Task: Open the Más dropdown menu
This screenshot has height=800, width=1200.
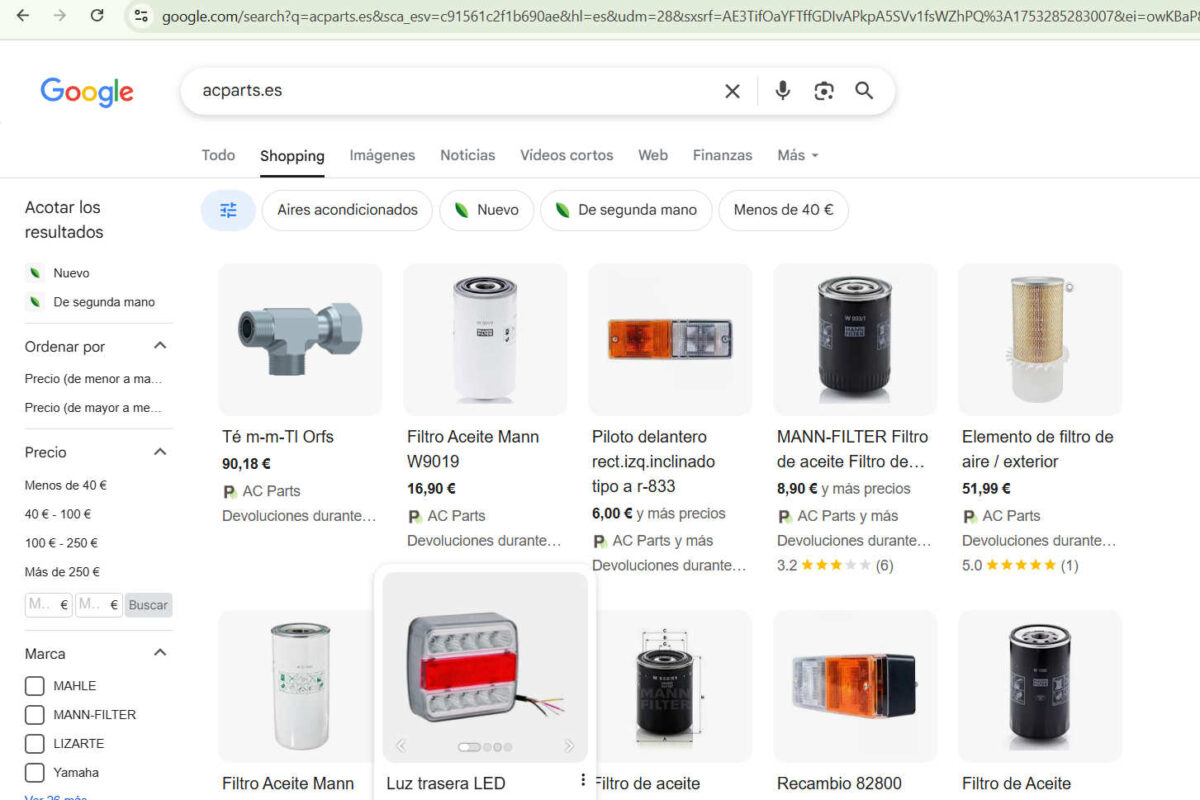Action: coord(797,155)
